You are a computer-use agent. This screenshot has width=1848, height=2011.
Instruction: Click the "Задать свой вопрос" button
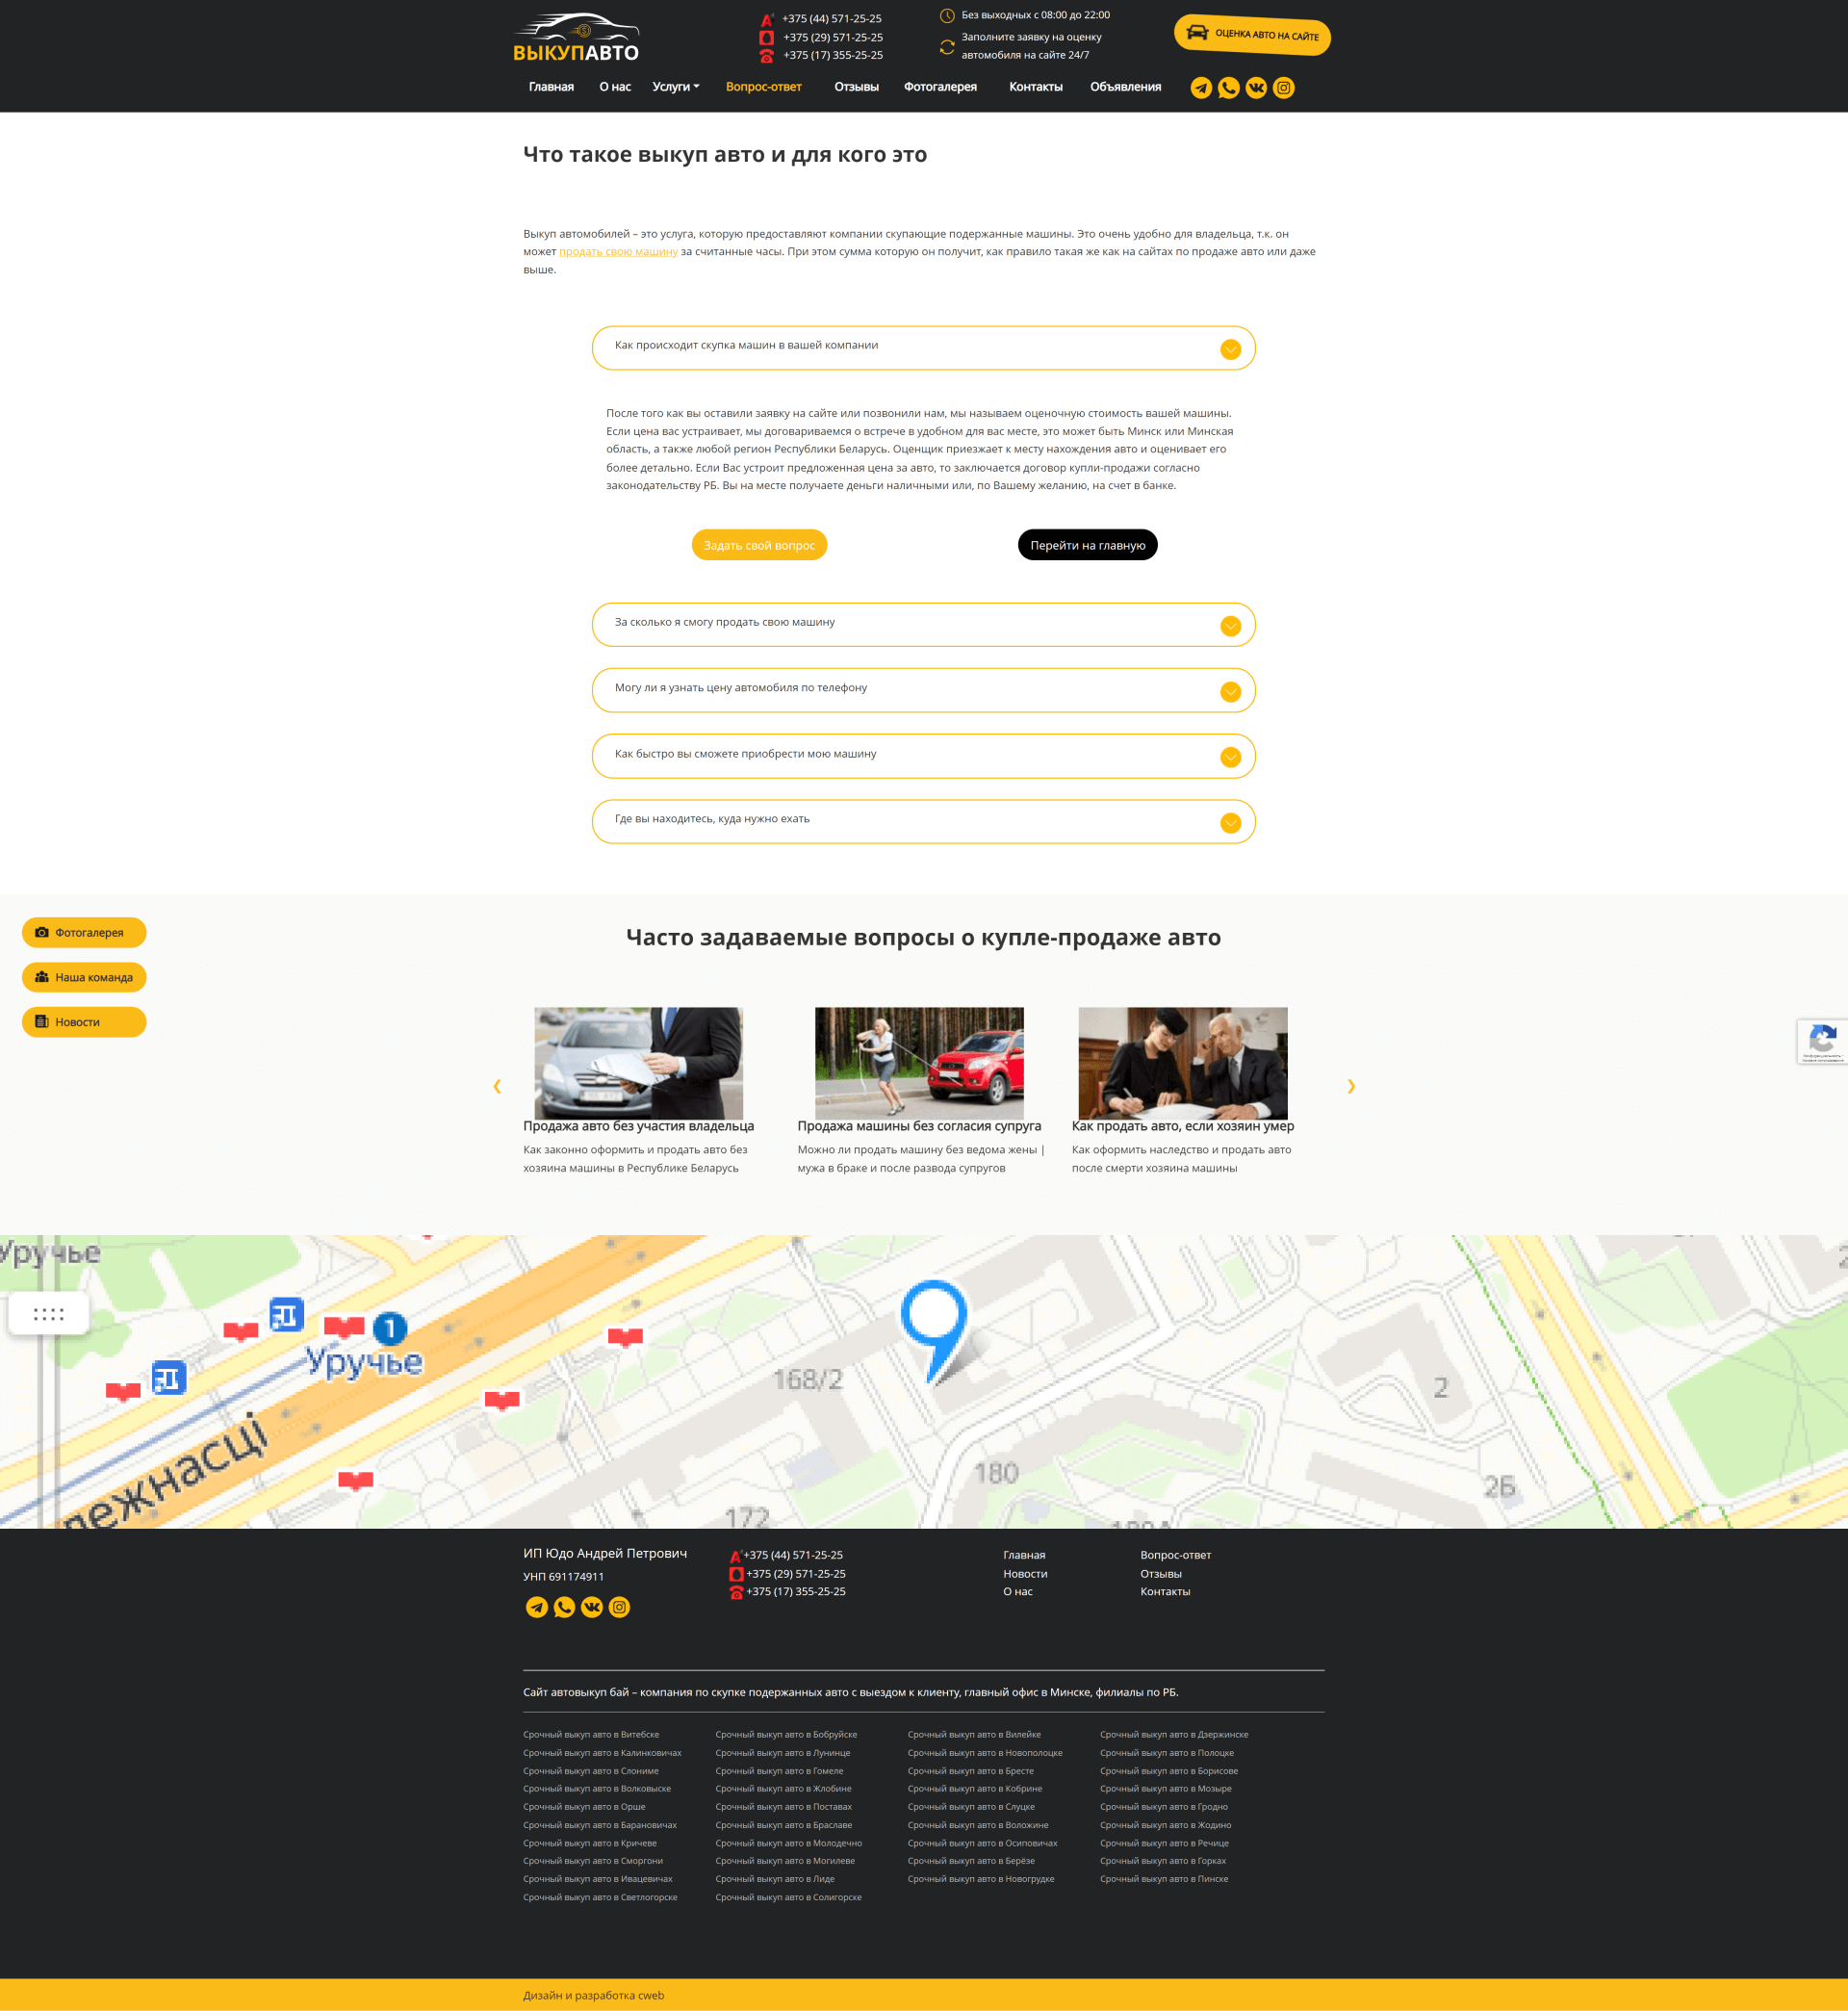click(759, 545)
